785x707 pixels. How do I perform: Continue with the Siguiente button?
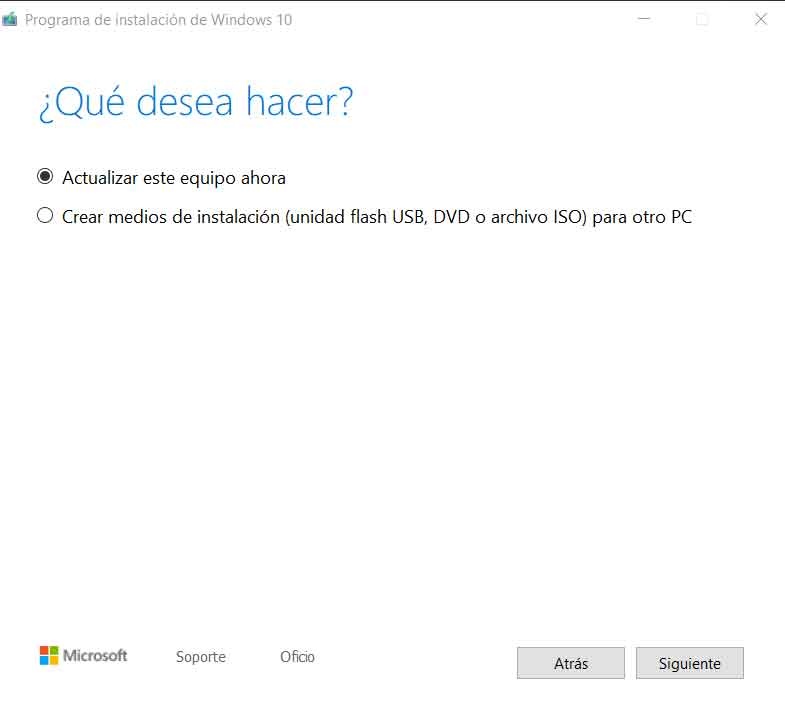690,663
